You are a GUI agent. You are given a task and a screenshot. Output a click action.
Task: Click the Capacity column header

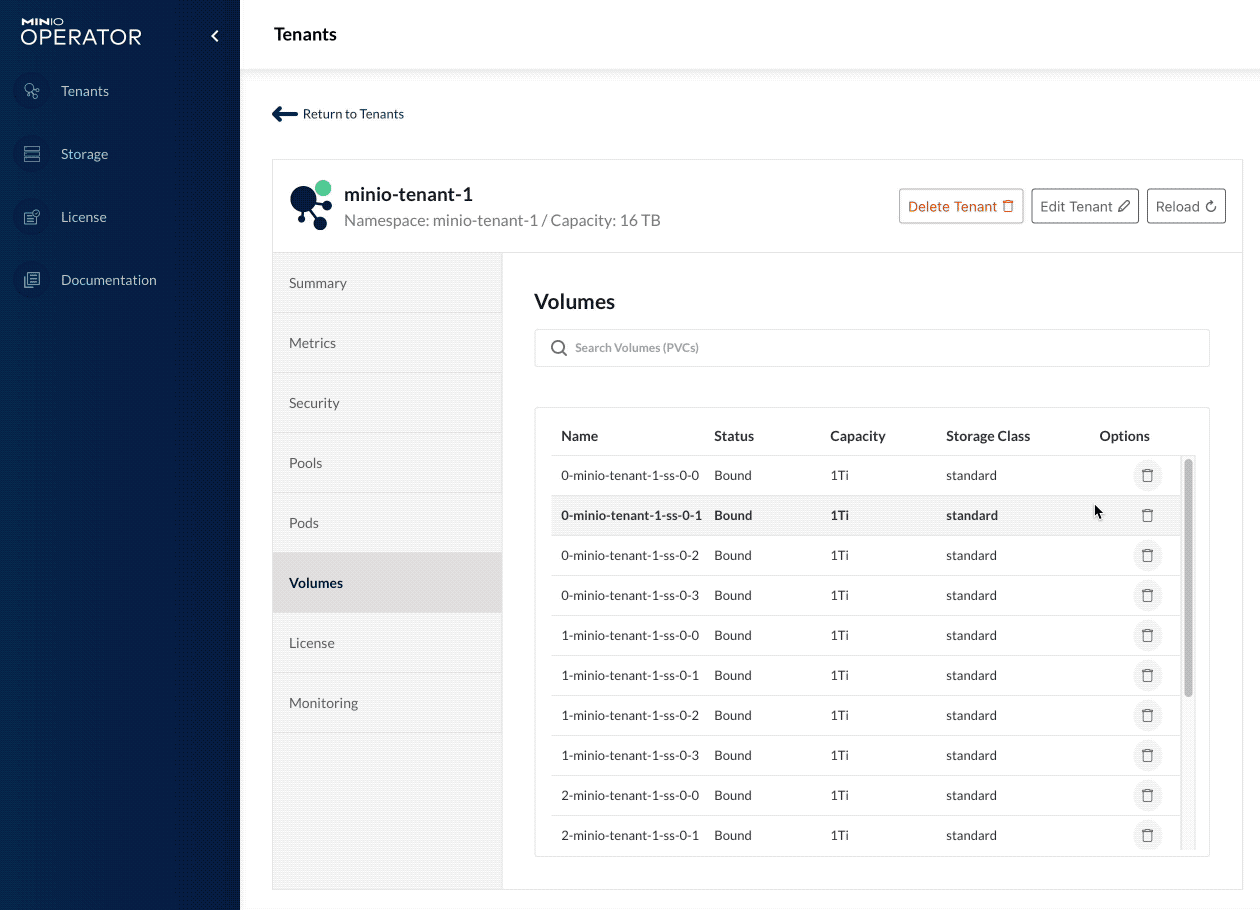point(858,436)
